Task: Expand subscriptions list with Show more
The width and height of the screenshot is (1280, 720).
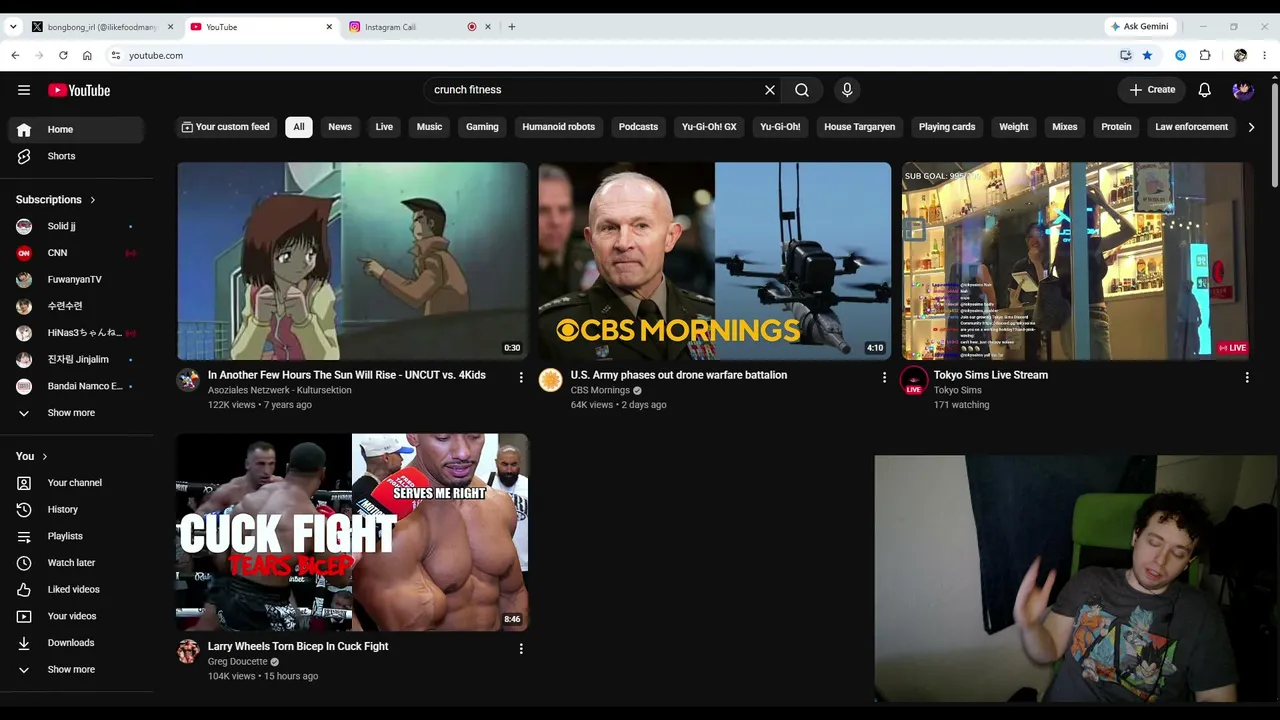Action: coord(76,413)
